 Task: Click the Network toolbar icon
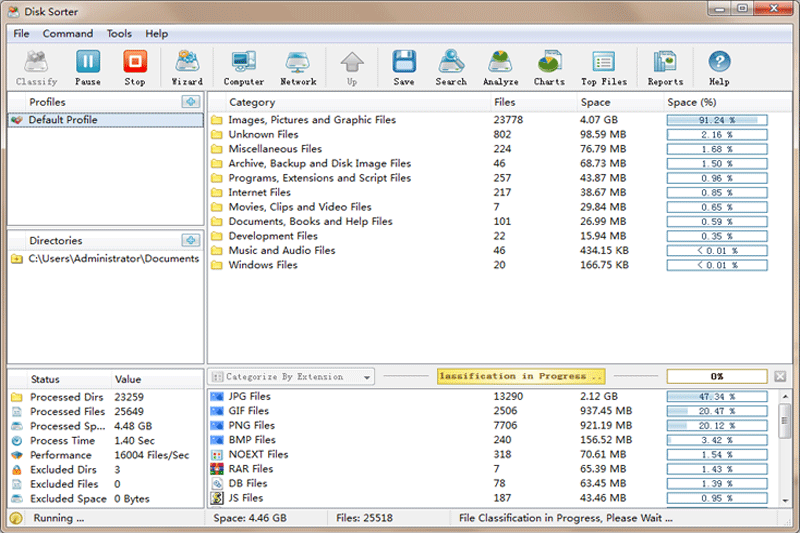pos(298,67)
